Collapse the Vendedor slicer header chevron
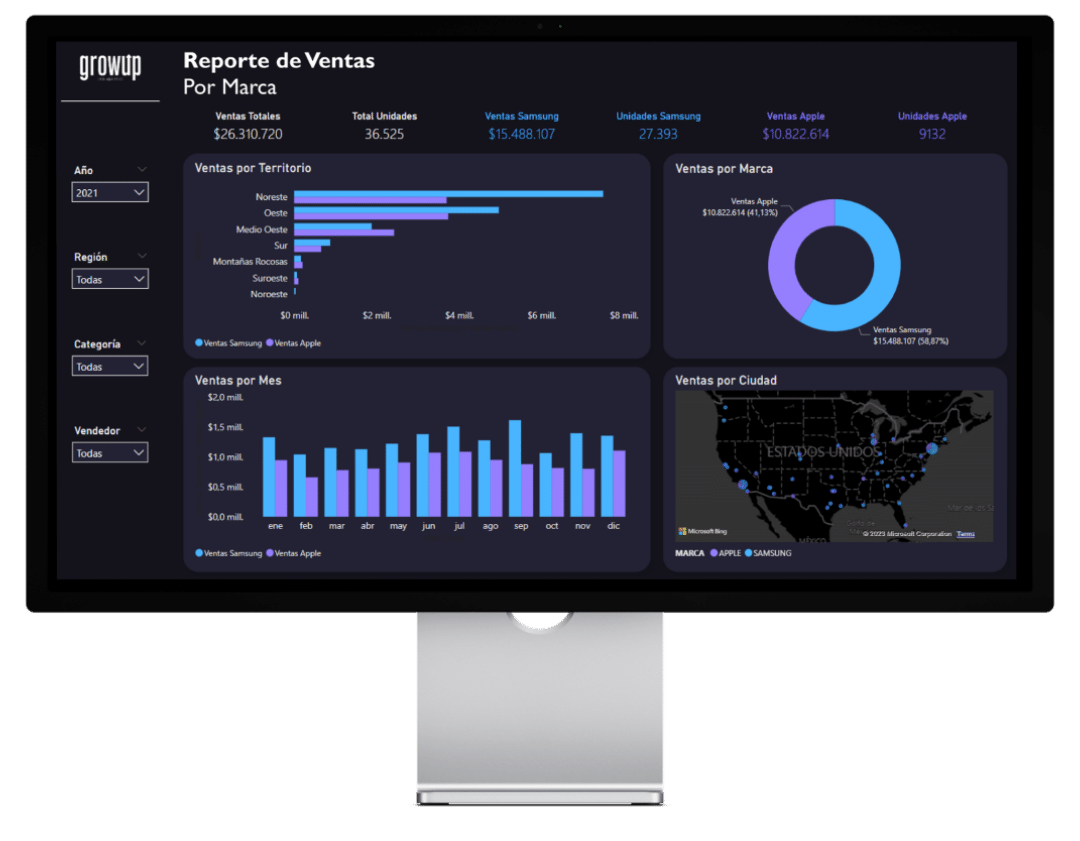This screenshot has width=1080, height=841. pos(142,430)
